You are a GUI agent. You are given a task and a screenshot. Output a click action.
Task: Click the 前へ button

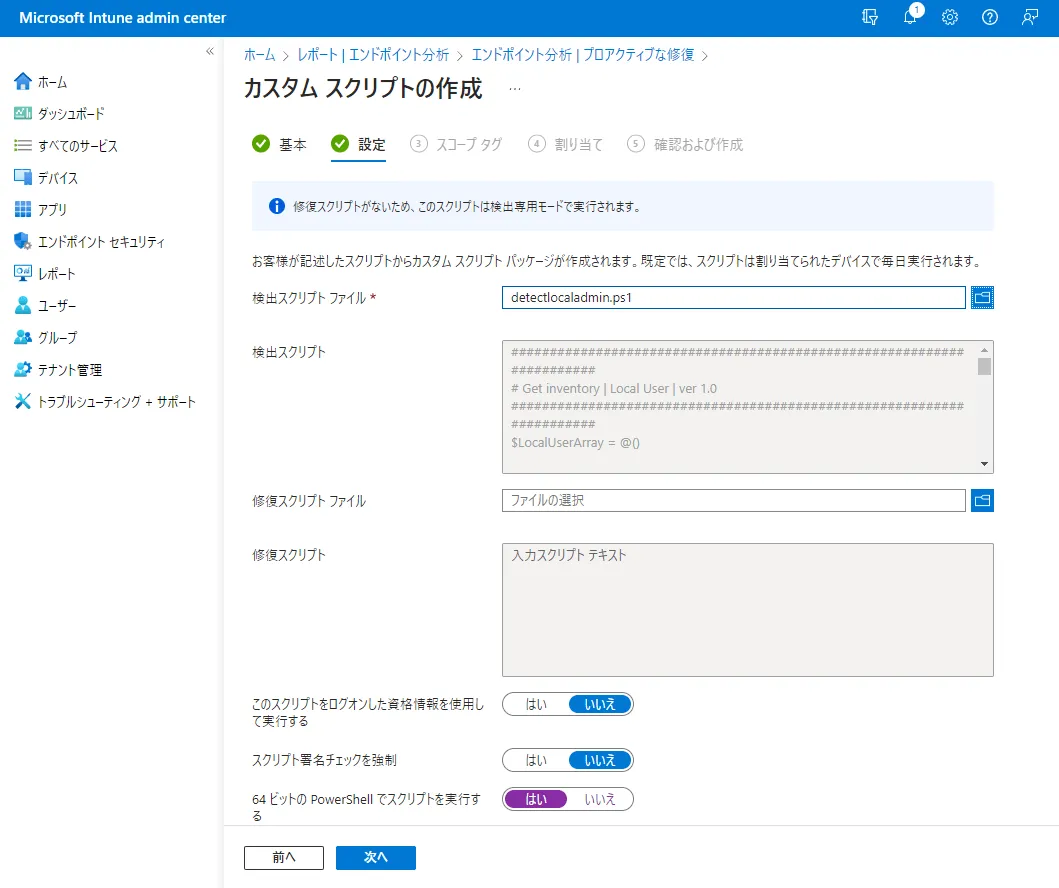(x=284, y=858)
